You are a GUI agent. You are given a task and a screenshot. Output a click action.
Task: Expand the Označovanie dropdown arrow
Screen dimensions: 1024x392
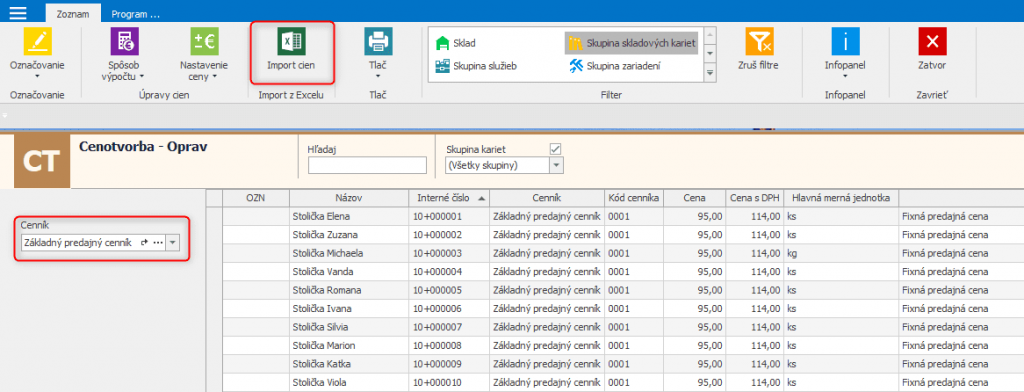[x=37, y=77]
